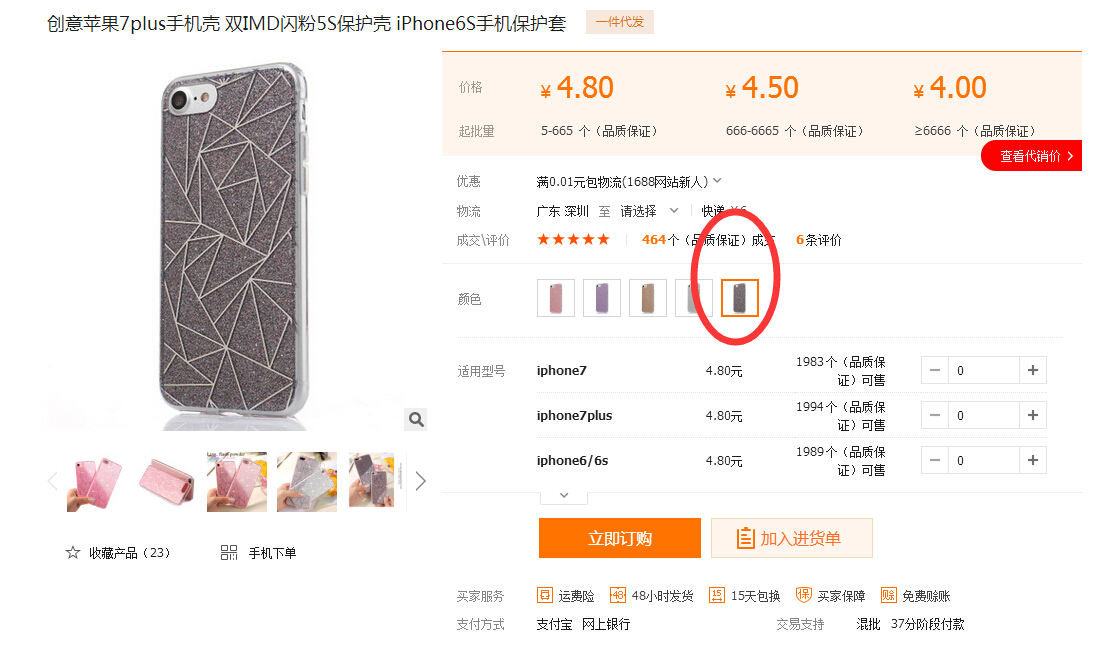This screenshot has width=1098, height=651.
Task: Show previous thumbnails with left arrow
Action: click(53, 482)
